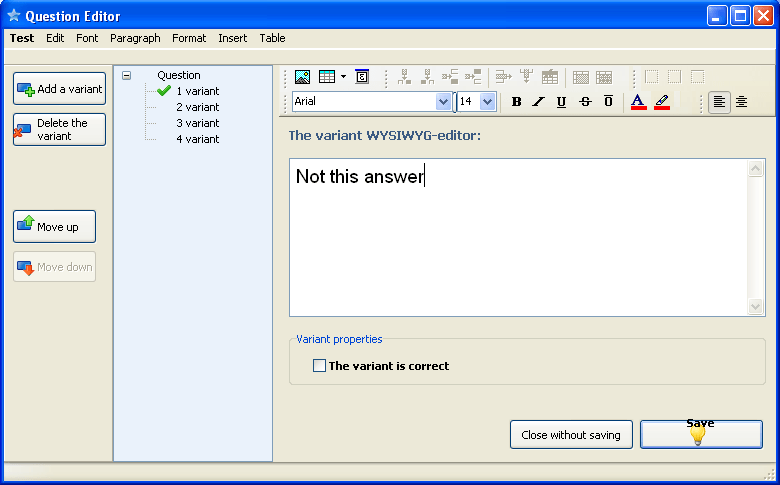Click the Save button
This screenshot has height=485, width=780.
click(x=701, y=435)
